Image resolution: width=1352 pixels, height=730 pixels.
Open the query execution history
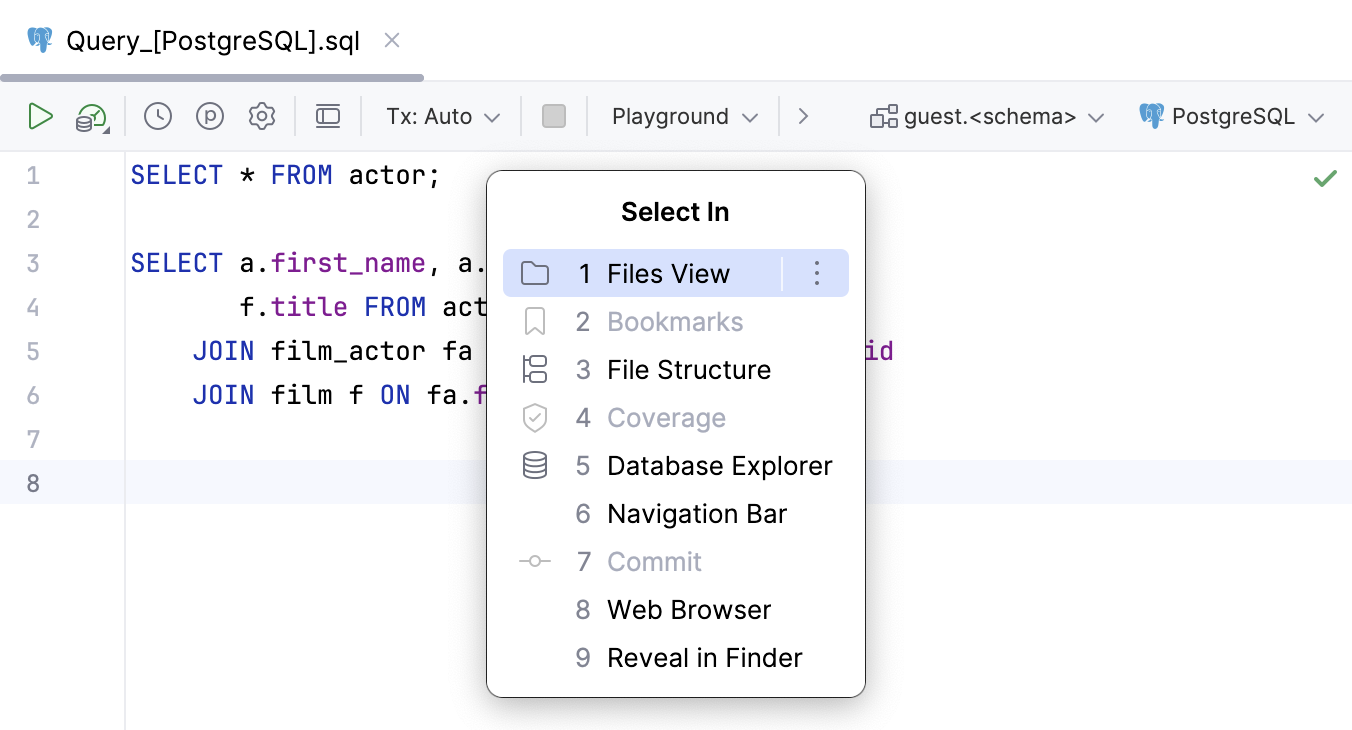point(157,116)
